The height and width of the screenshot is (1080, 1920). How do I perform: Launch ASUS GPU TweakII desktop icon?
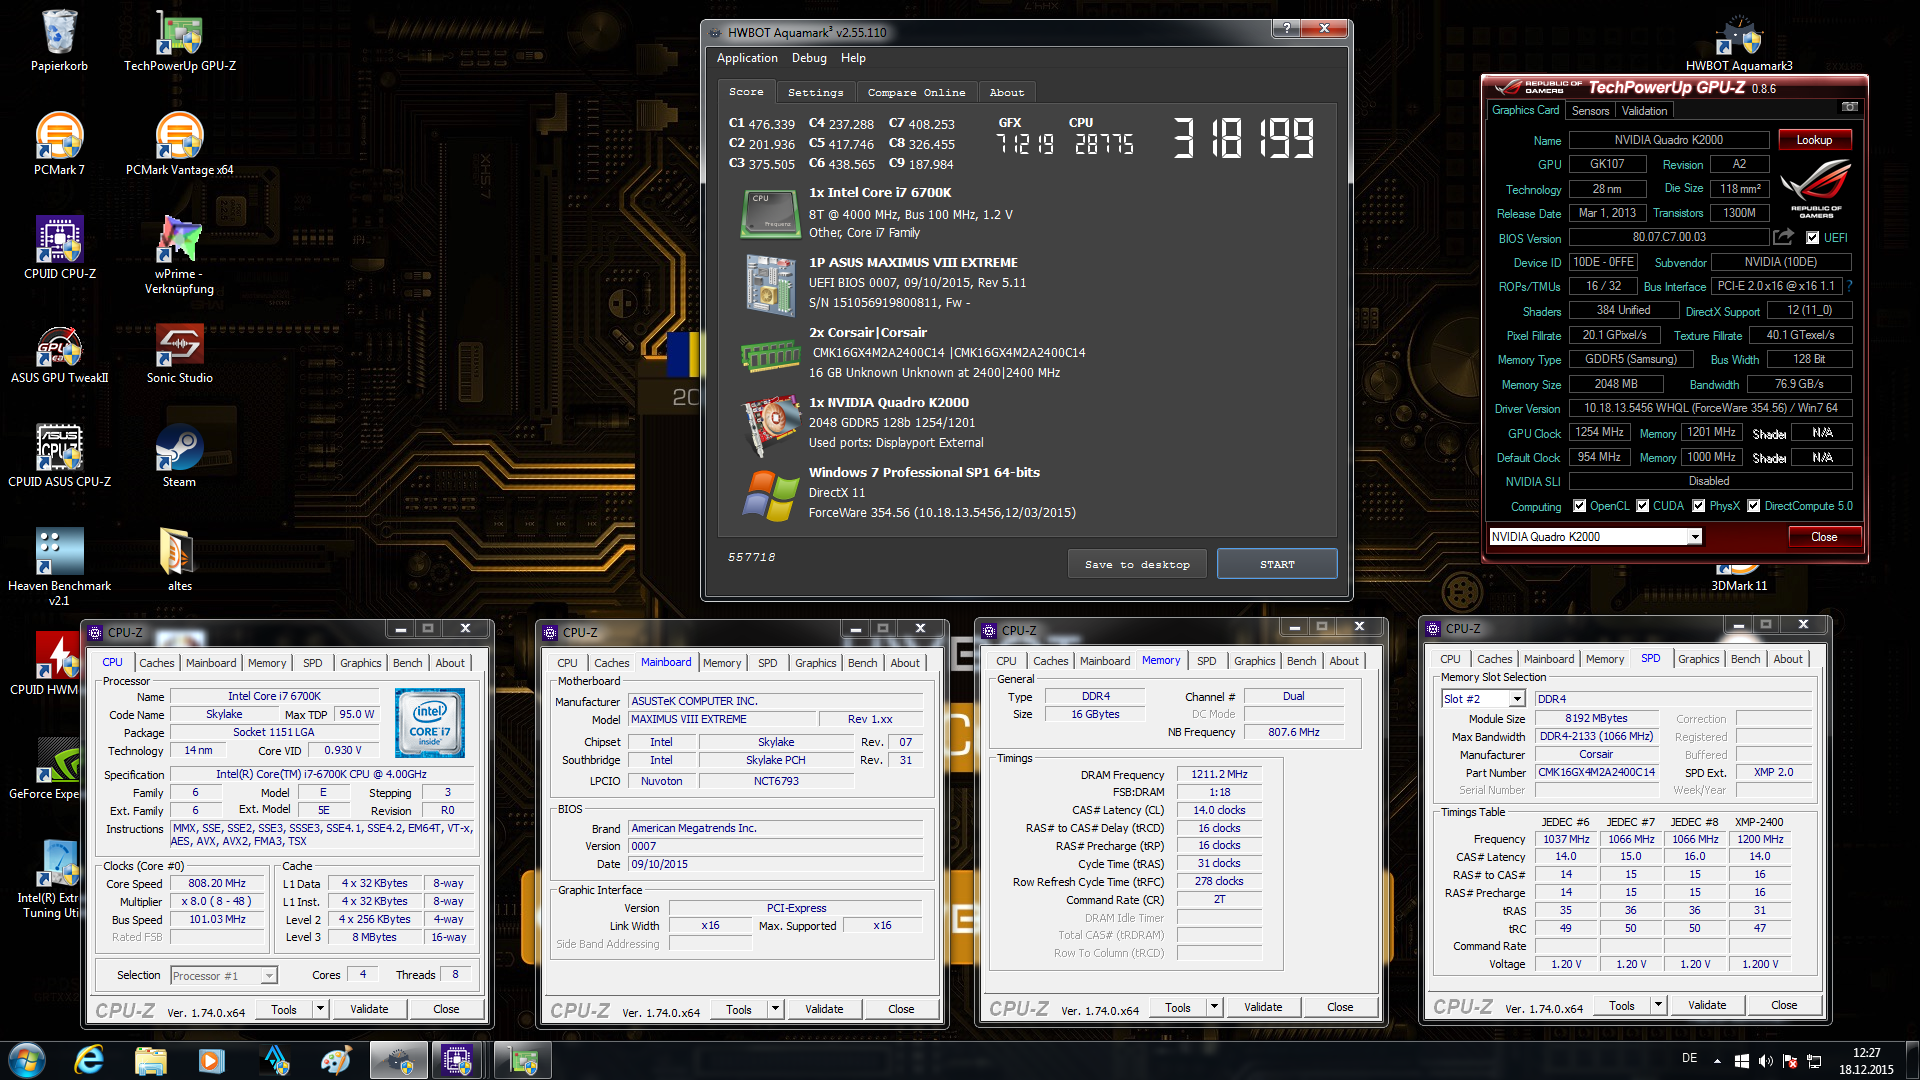coord(59,352)
